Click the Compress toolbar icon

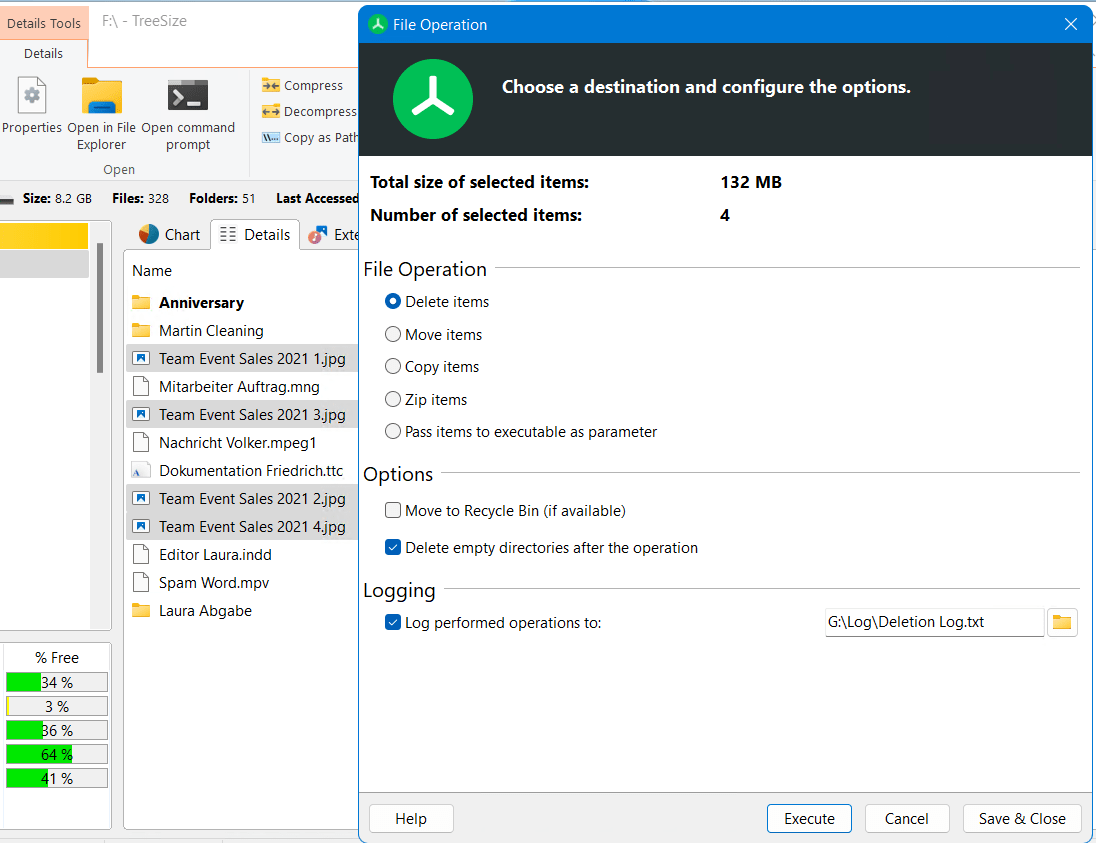pyautogui.click(x=270, y=86)
